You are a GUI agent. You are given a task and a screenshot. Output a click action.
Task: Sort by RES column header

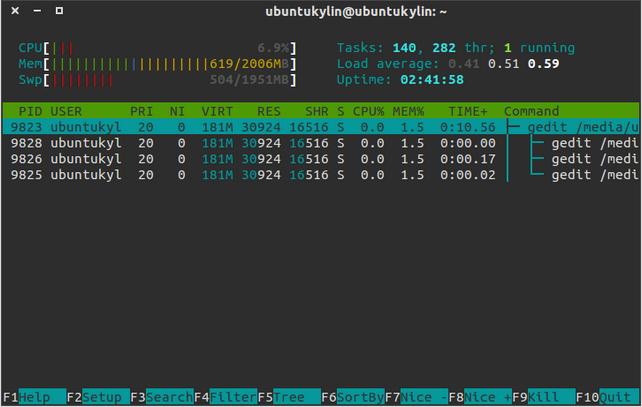[269, 111]
